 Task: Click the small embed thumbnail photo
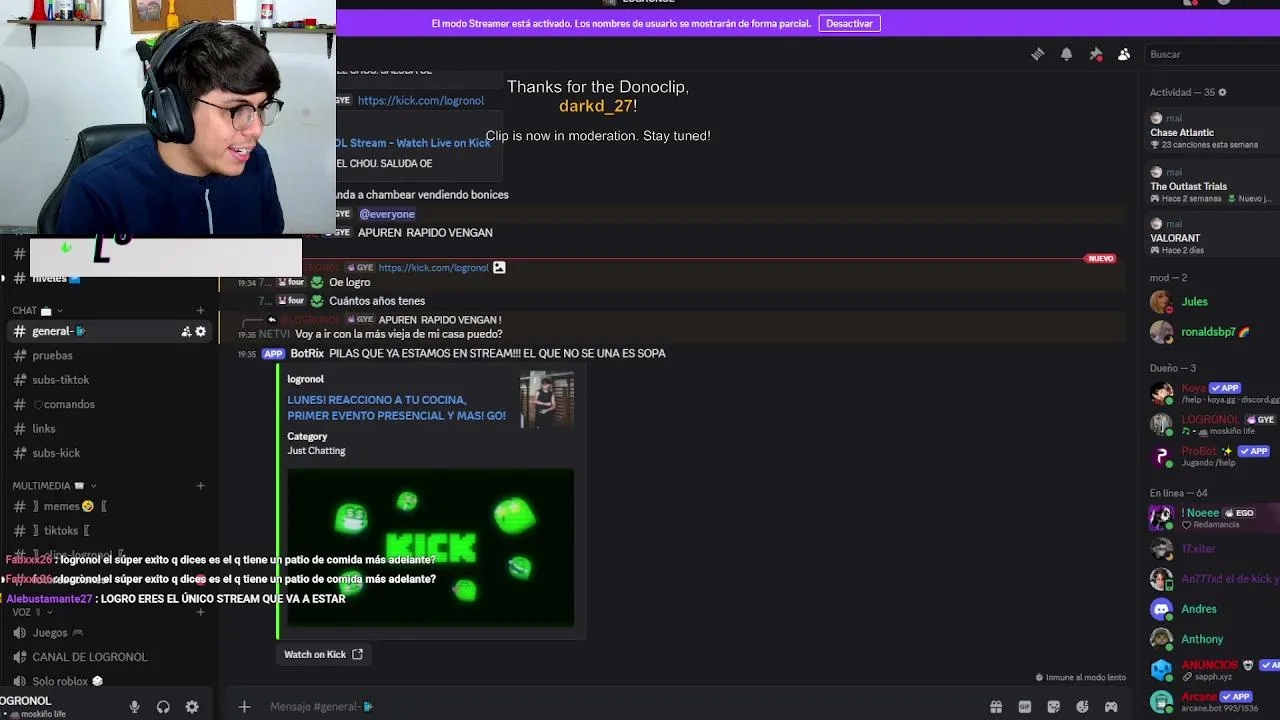click(x=547, y=400)
